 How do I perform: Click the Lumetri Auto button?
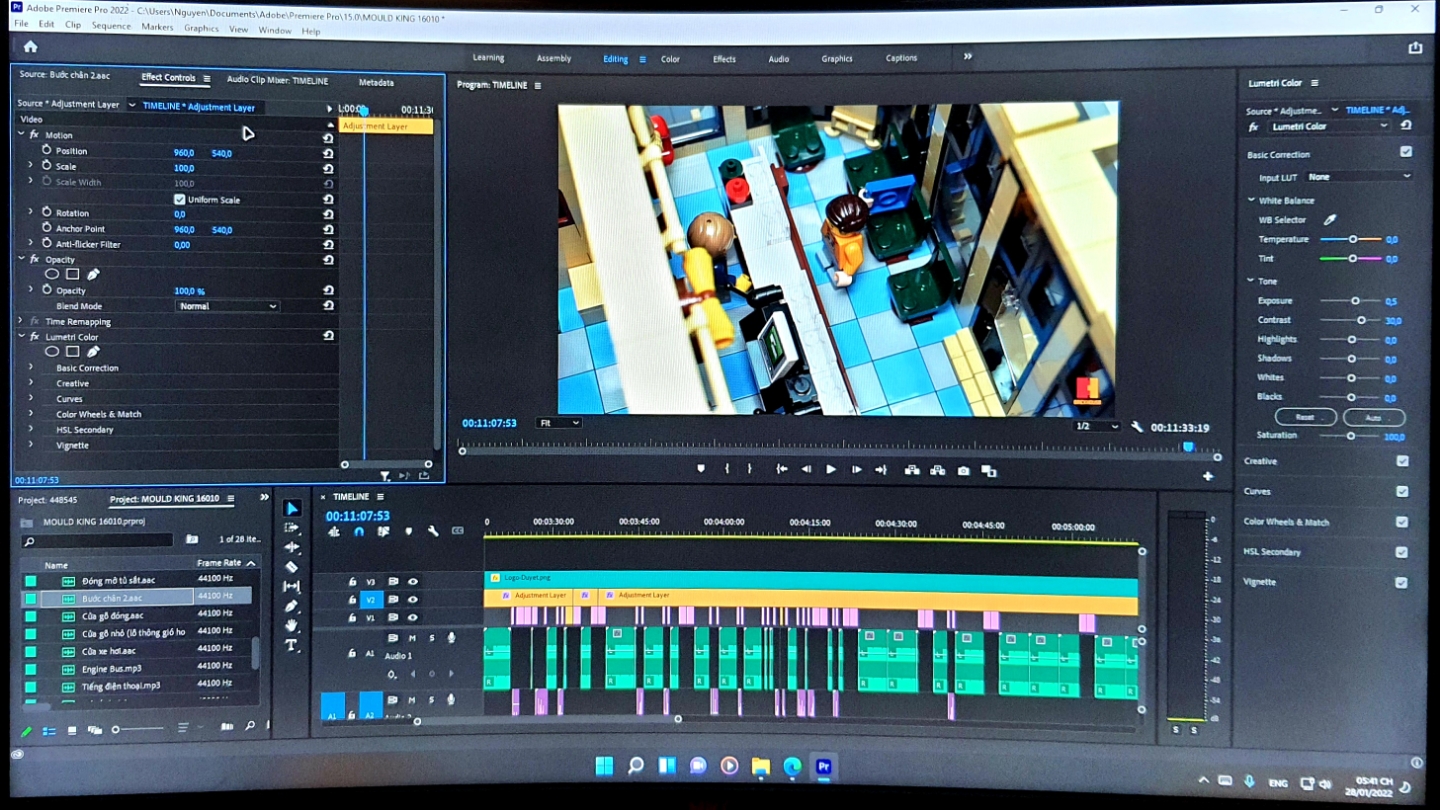(1374, 417)
